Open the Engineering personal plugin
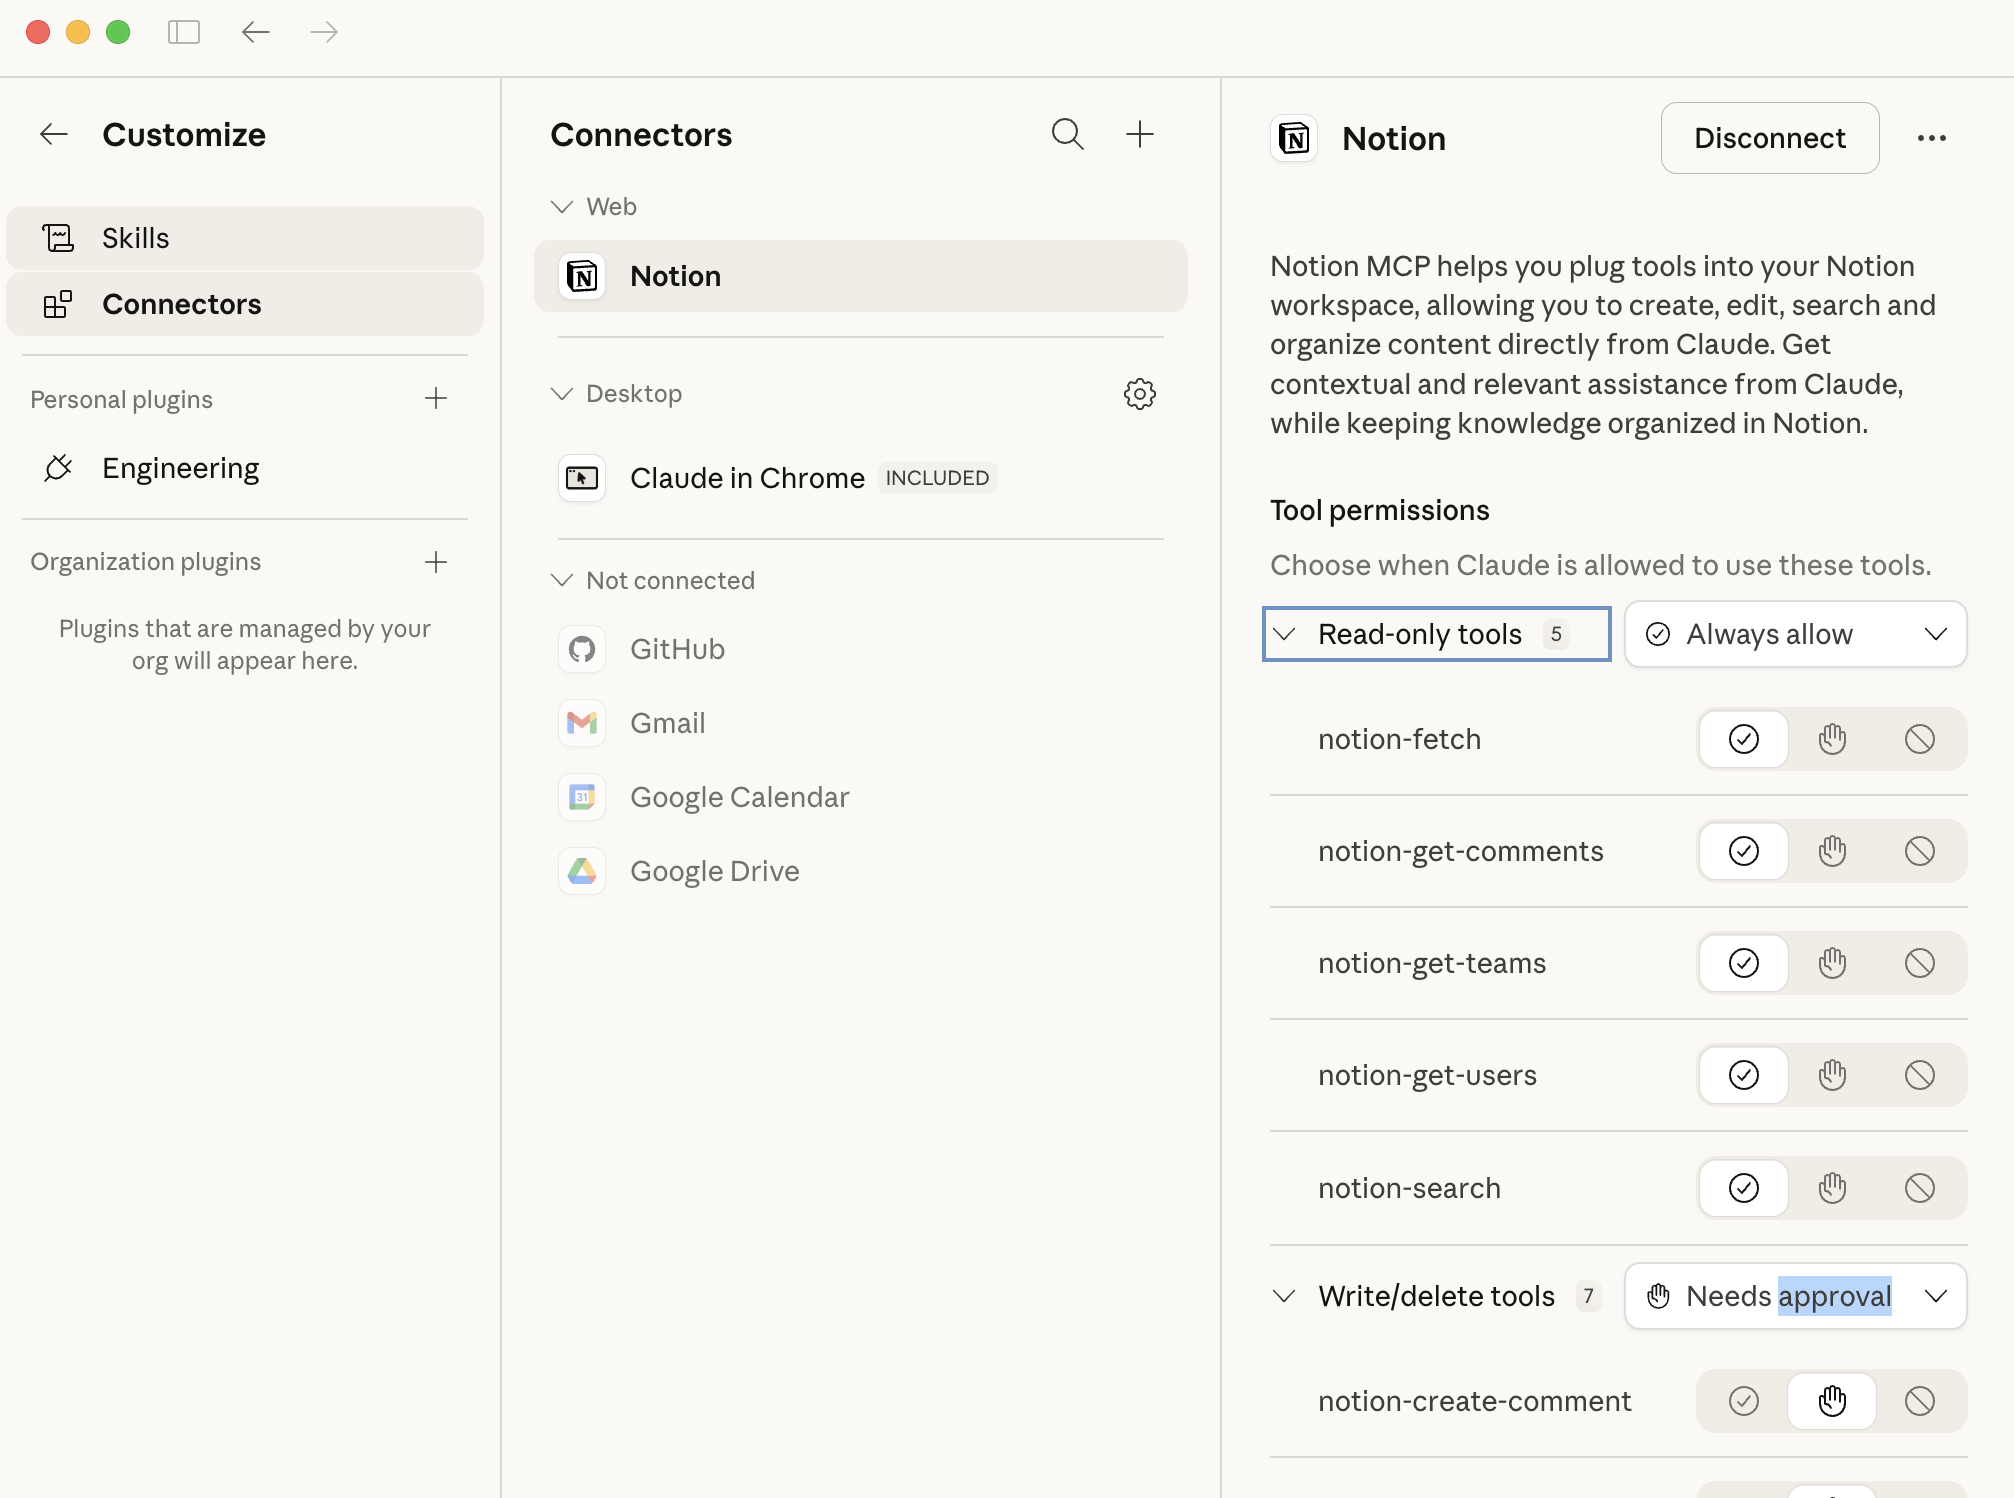This screenshot has width=2014, height=1498. click(245, 468)
